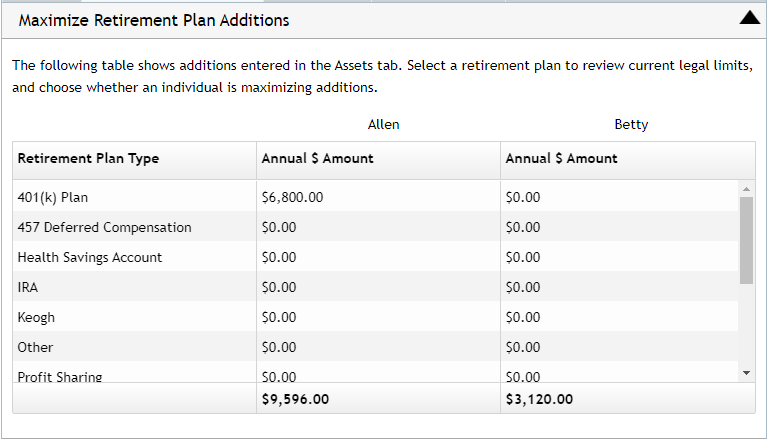This screenshot has height=439, width=768.
Task: Select the Other plan type row
Action: coord(376,347)
